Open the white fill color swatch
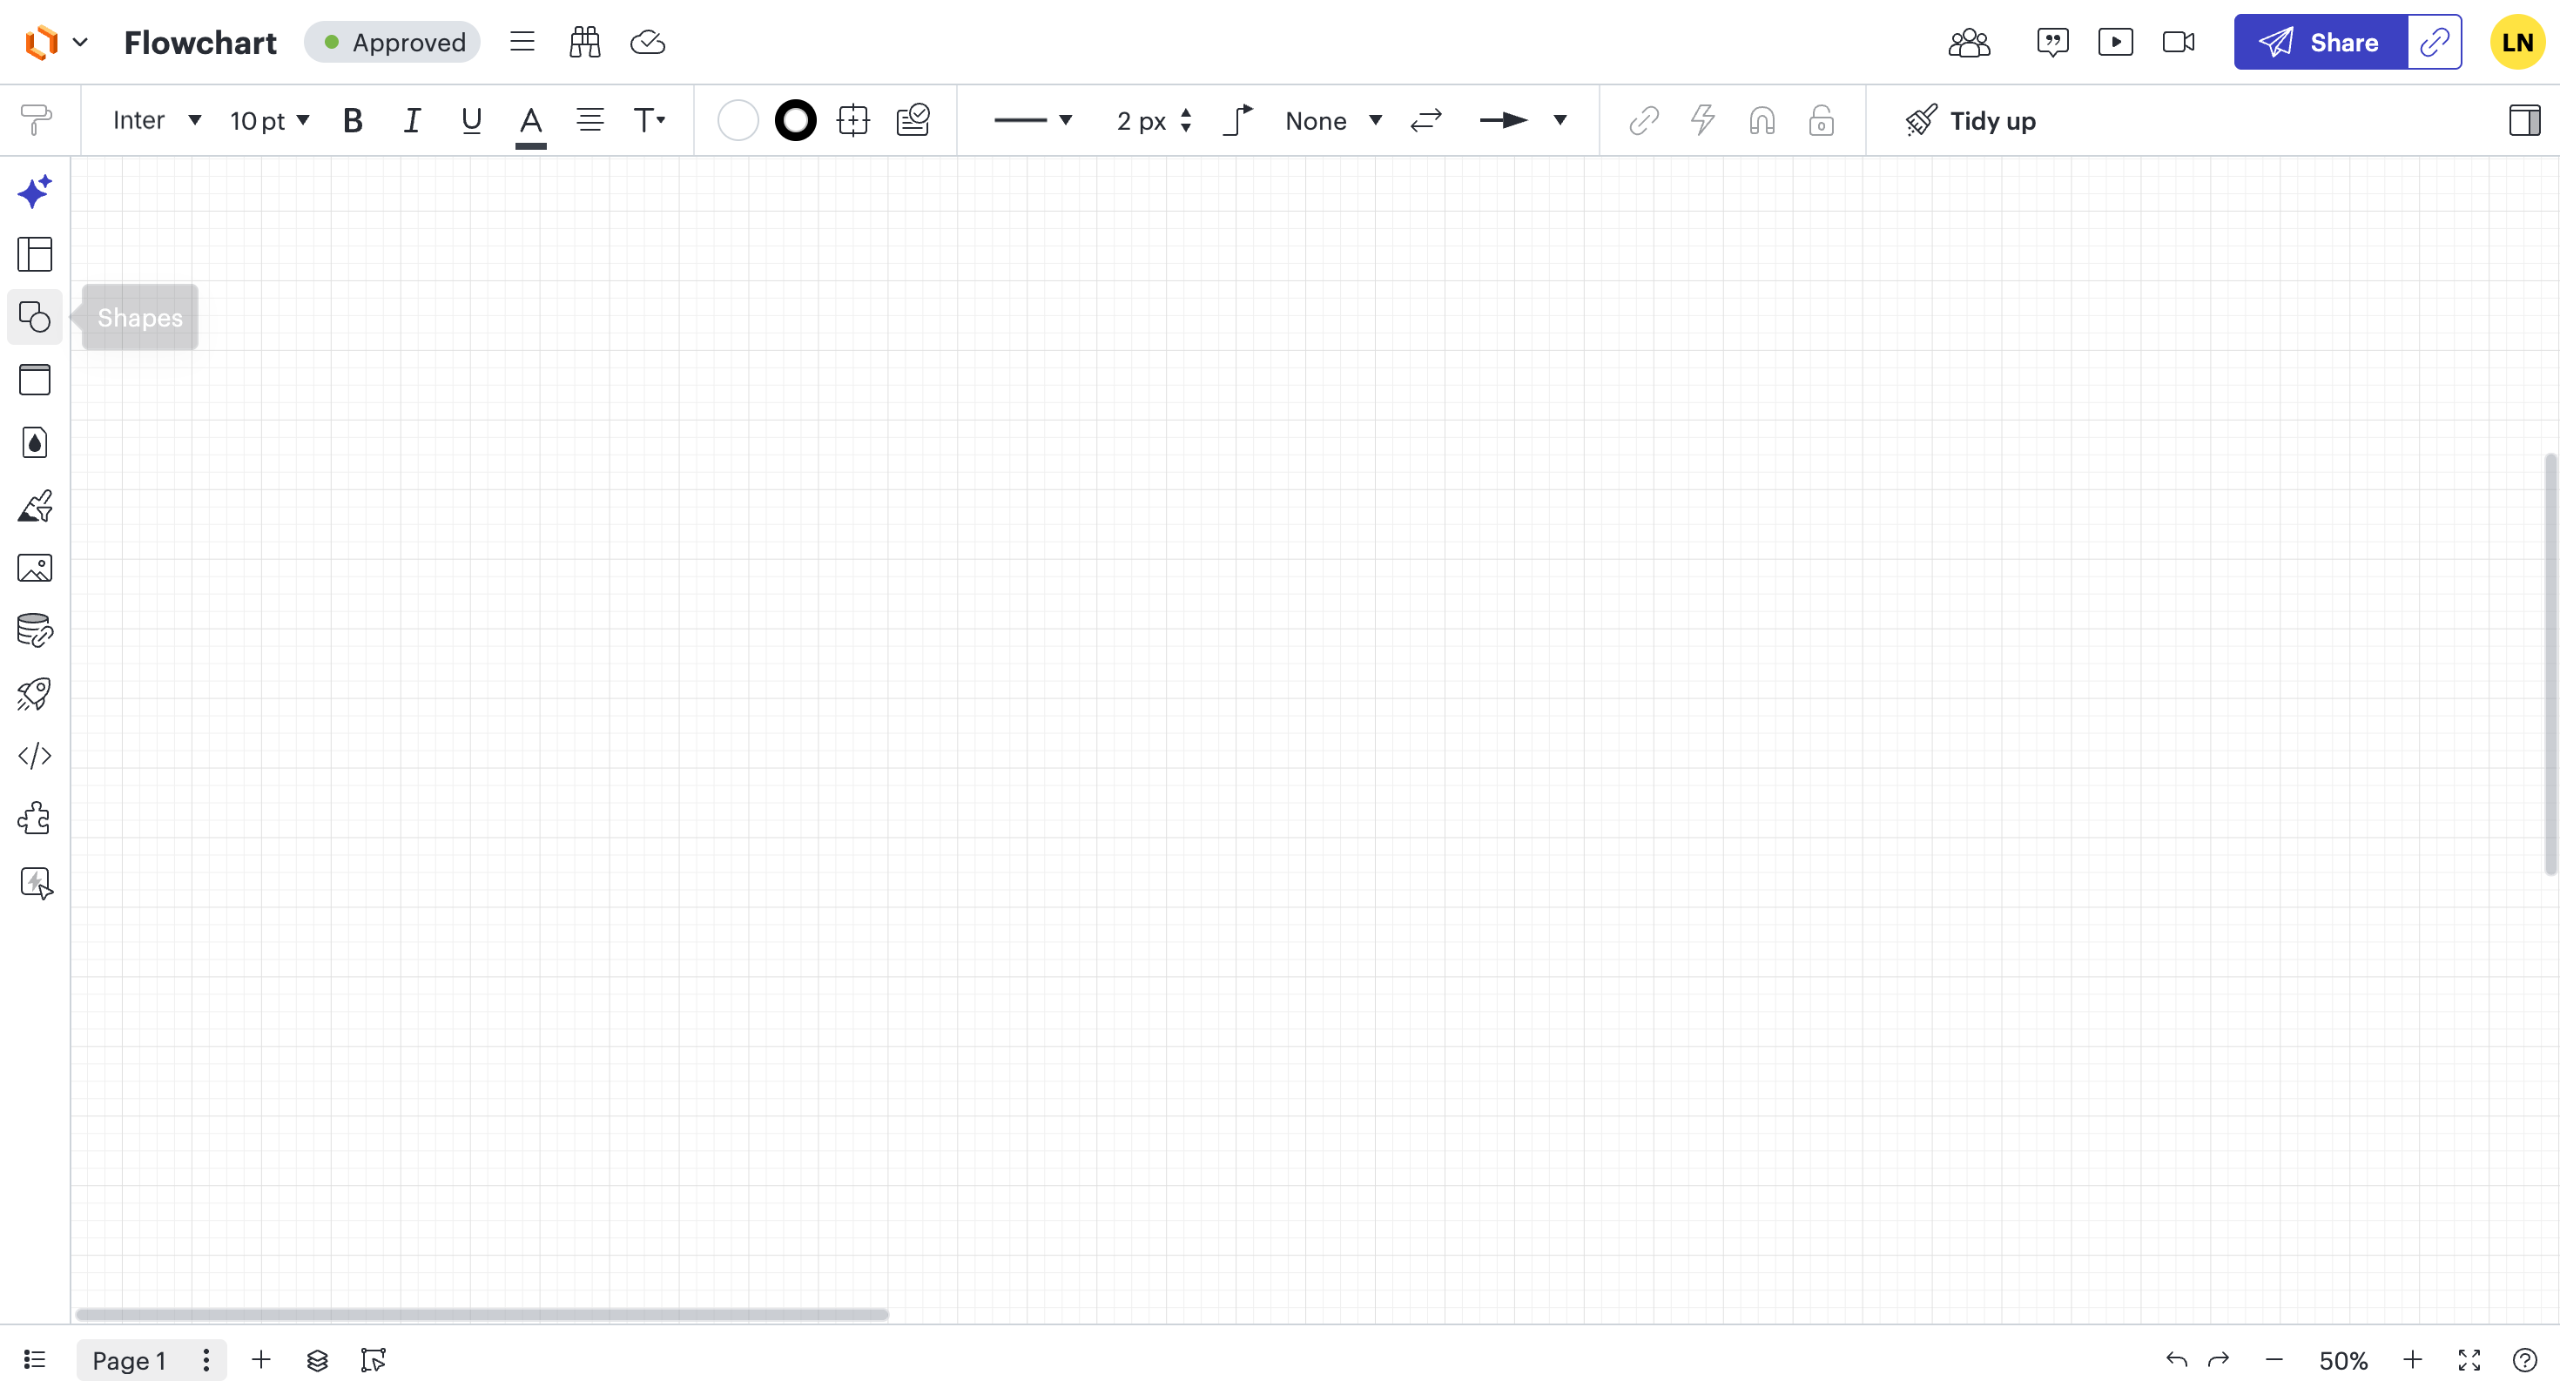The image size is (2560, 1394). [x=737, y=121]
